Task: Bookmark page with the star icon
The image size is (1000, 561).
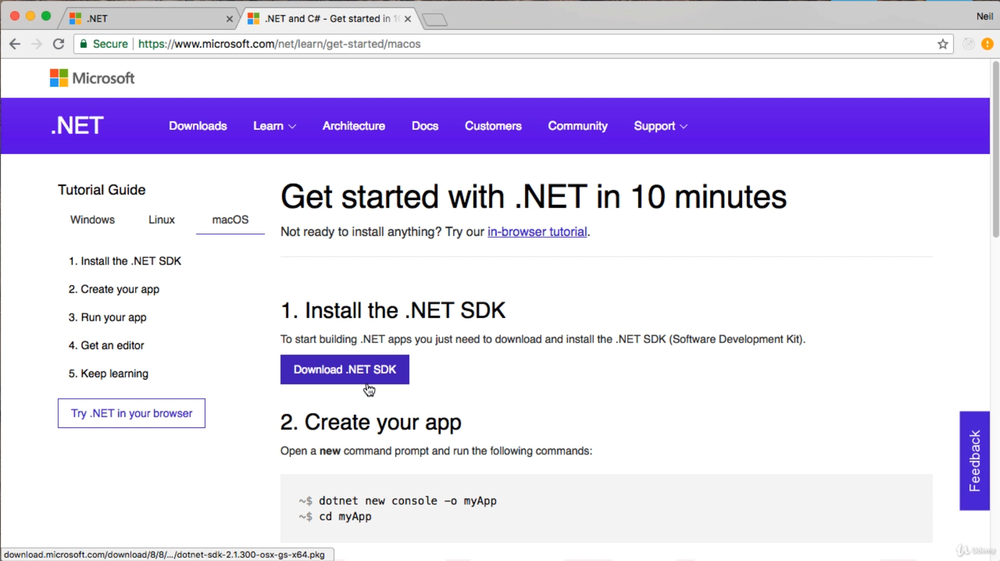Action: pyautogui.click(x=942, y=44)
